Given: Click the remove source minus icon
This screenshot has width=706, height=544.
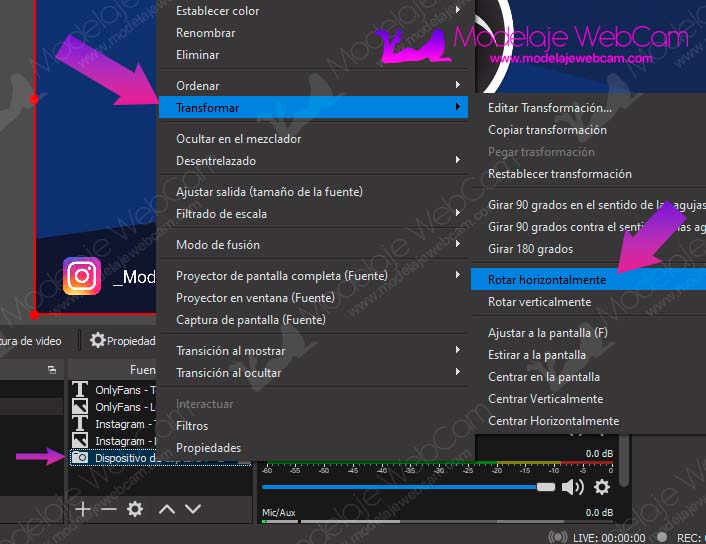Looking at the screenshot, I should (x=108, y=509).
